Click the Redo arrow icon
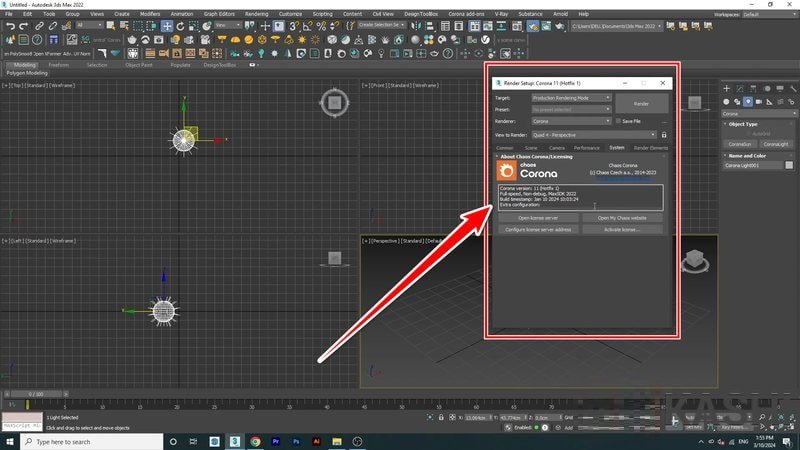This screenshot has width=800, height=450. tap(23, 26)
